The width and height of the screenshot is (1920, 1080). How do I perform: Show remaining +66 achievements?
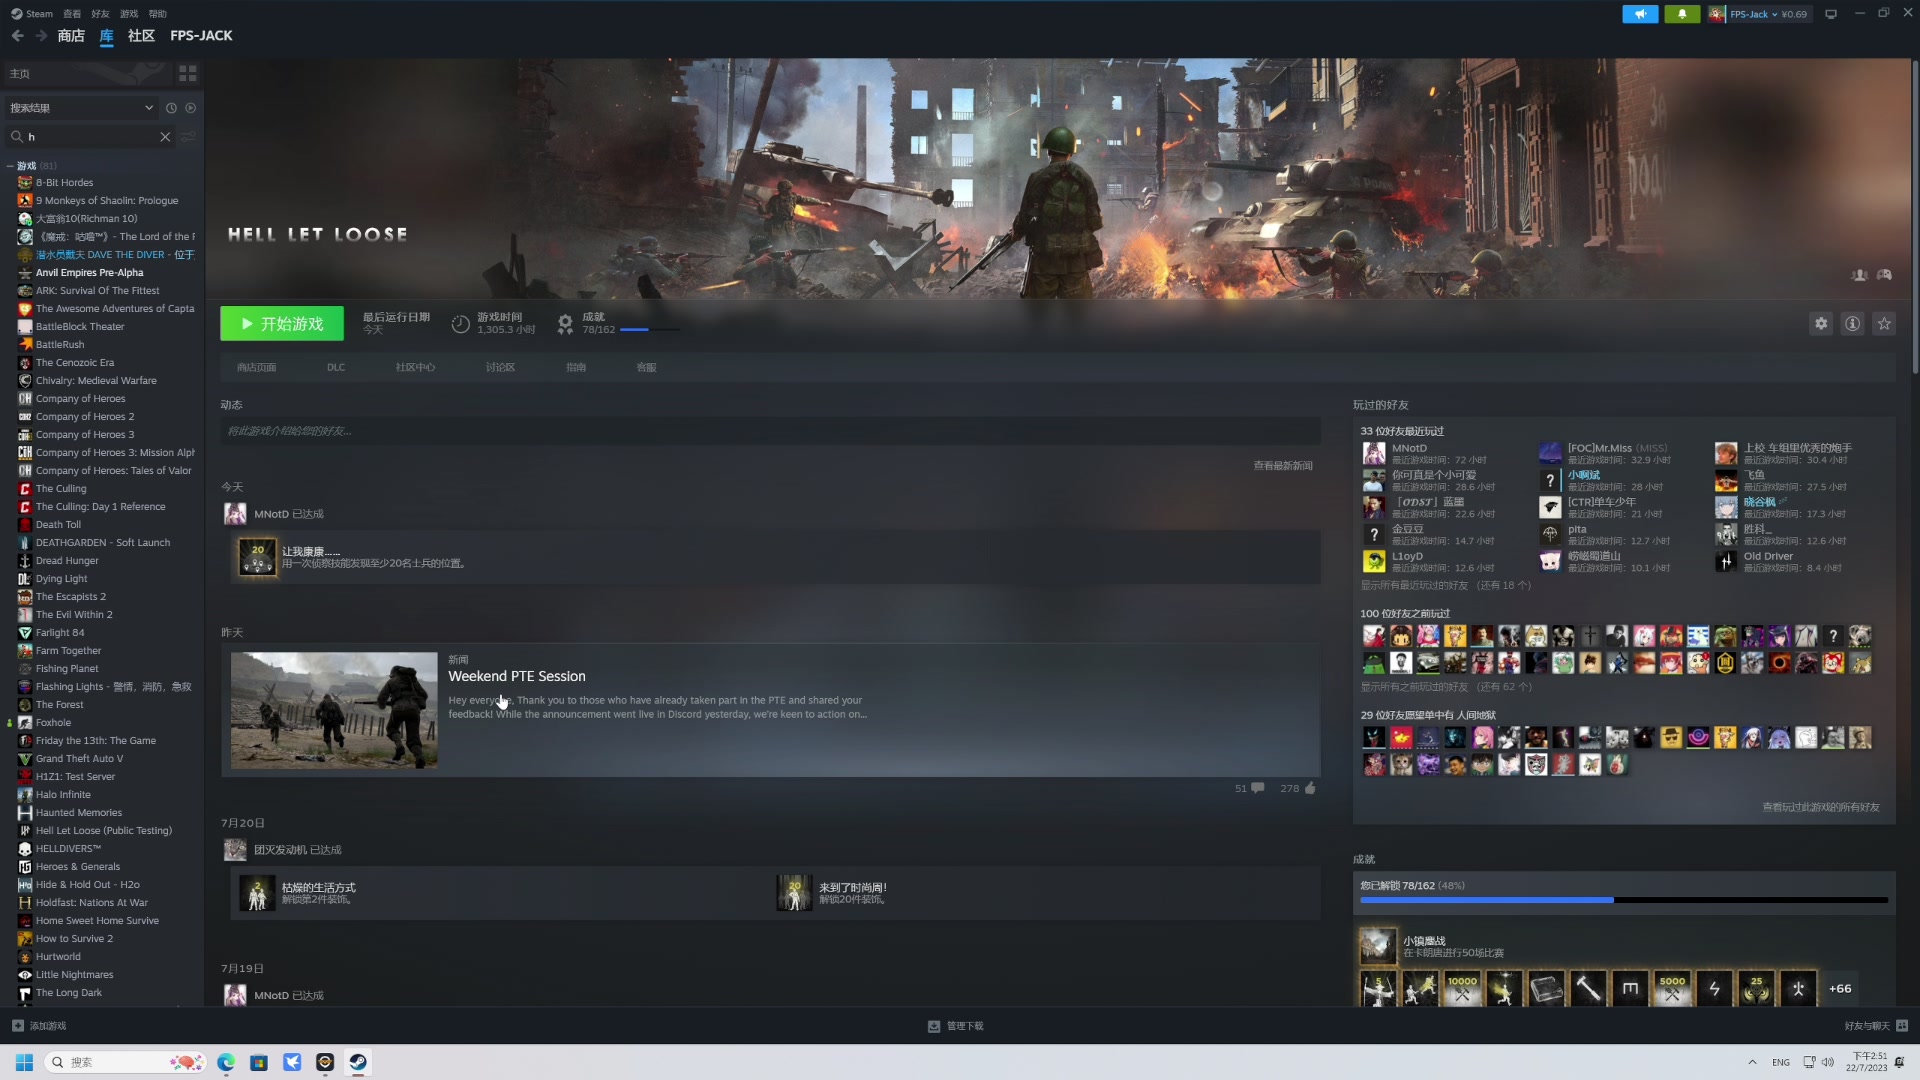click(x=1840, y=989)
